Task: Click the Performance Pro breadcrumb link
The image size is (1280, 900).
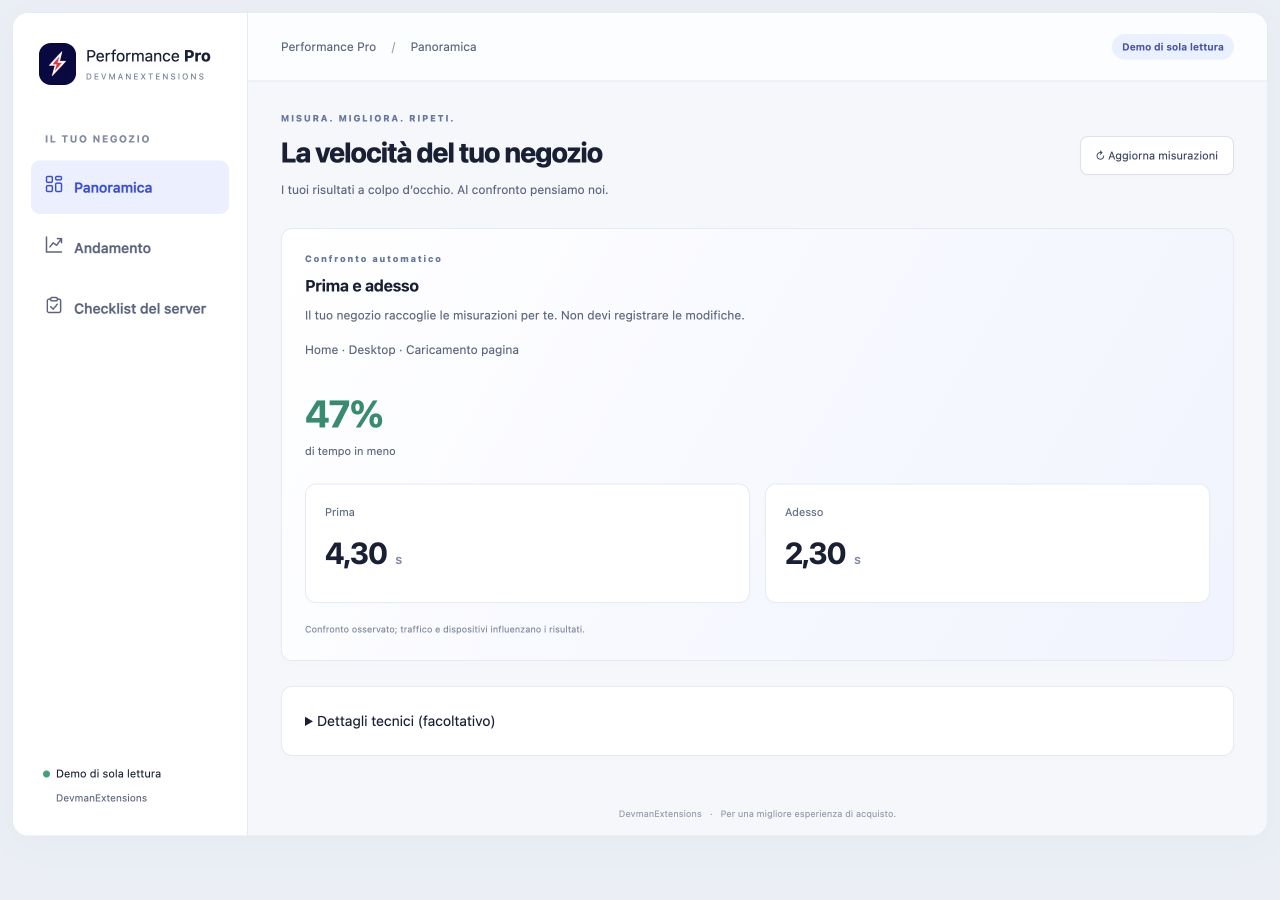Action: click(x=328, y=47)
